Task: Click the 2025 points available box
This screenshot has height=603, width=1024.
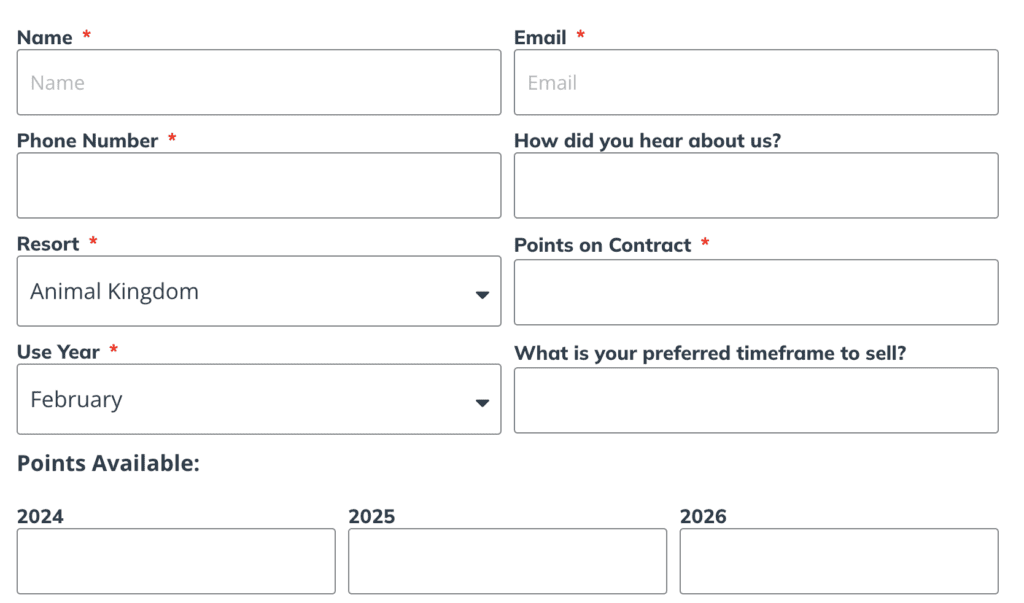Action: click(x=507, y=561)
